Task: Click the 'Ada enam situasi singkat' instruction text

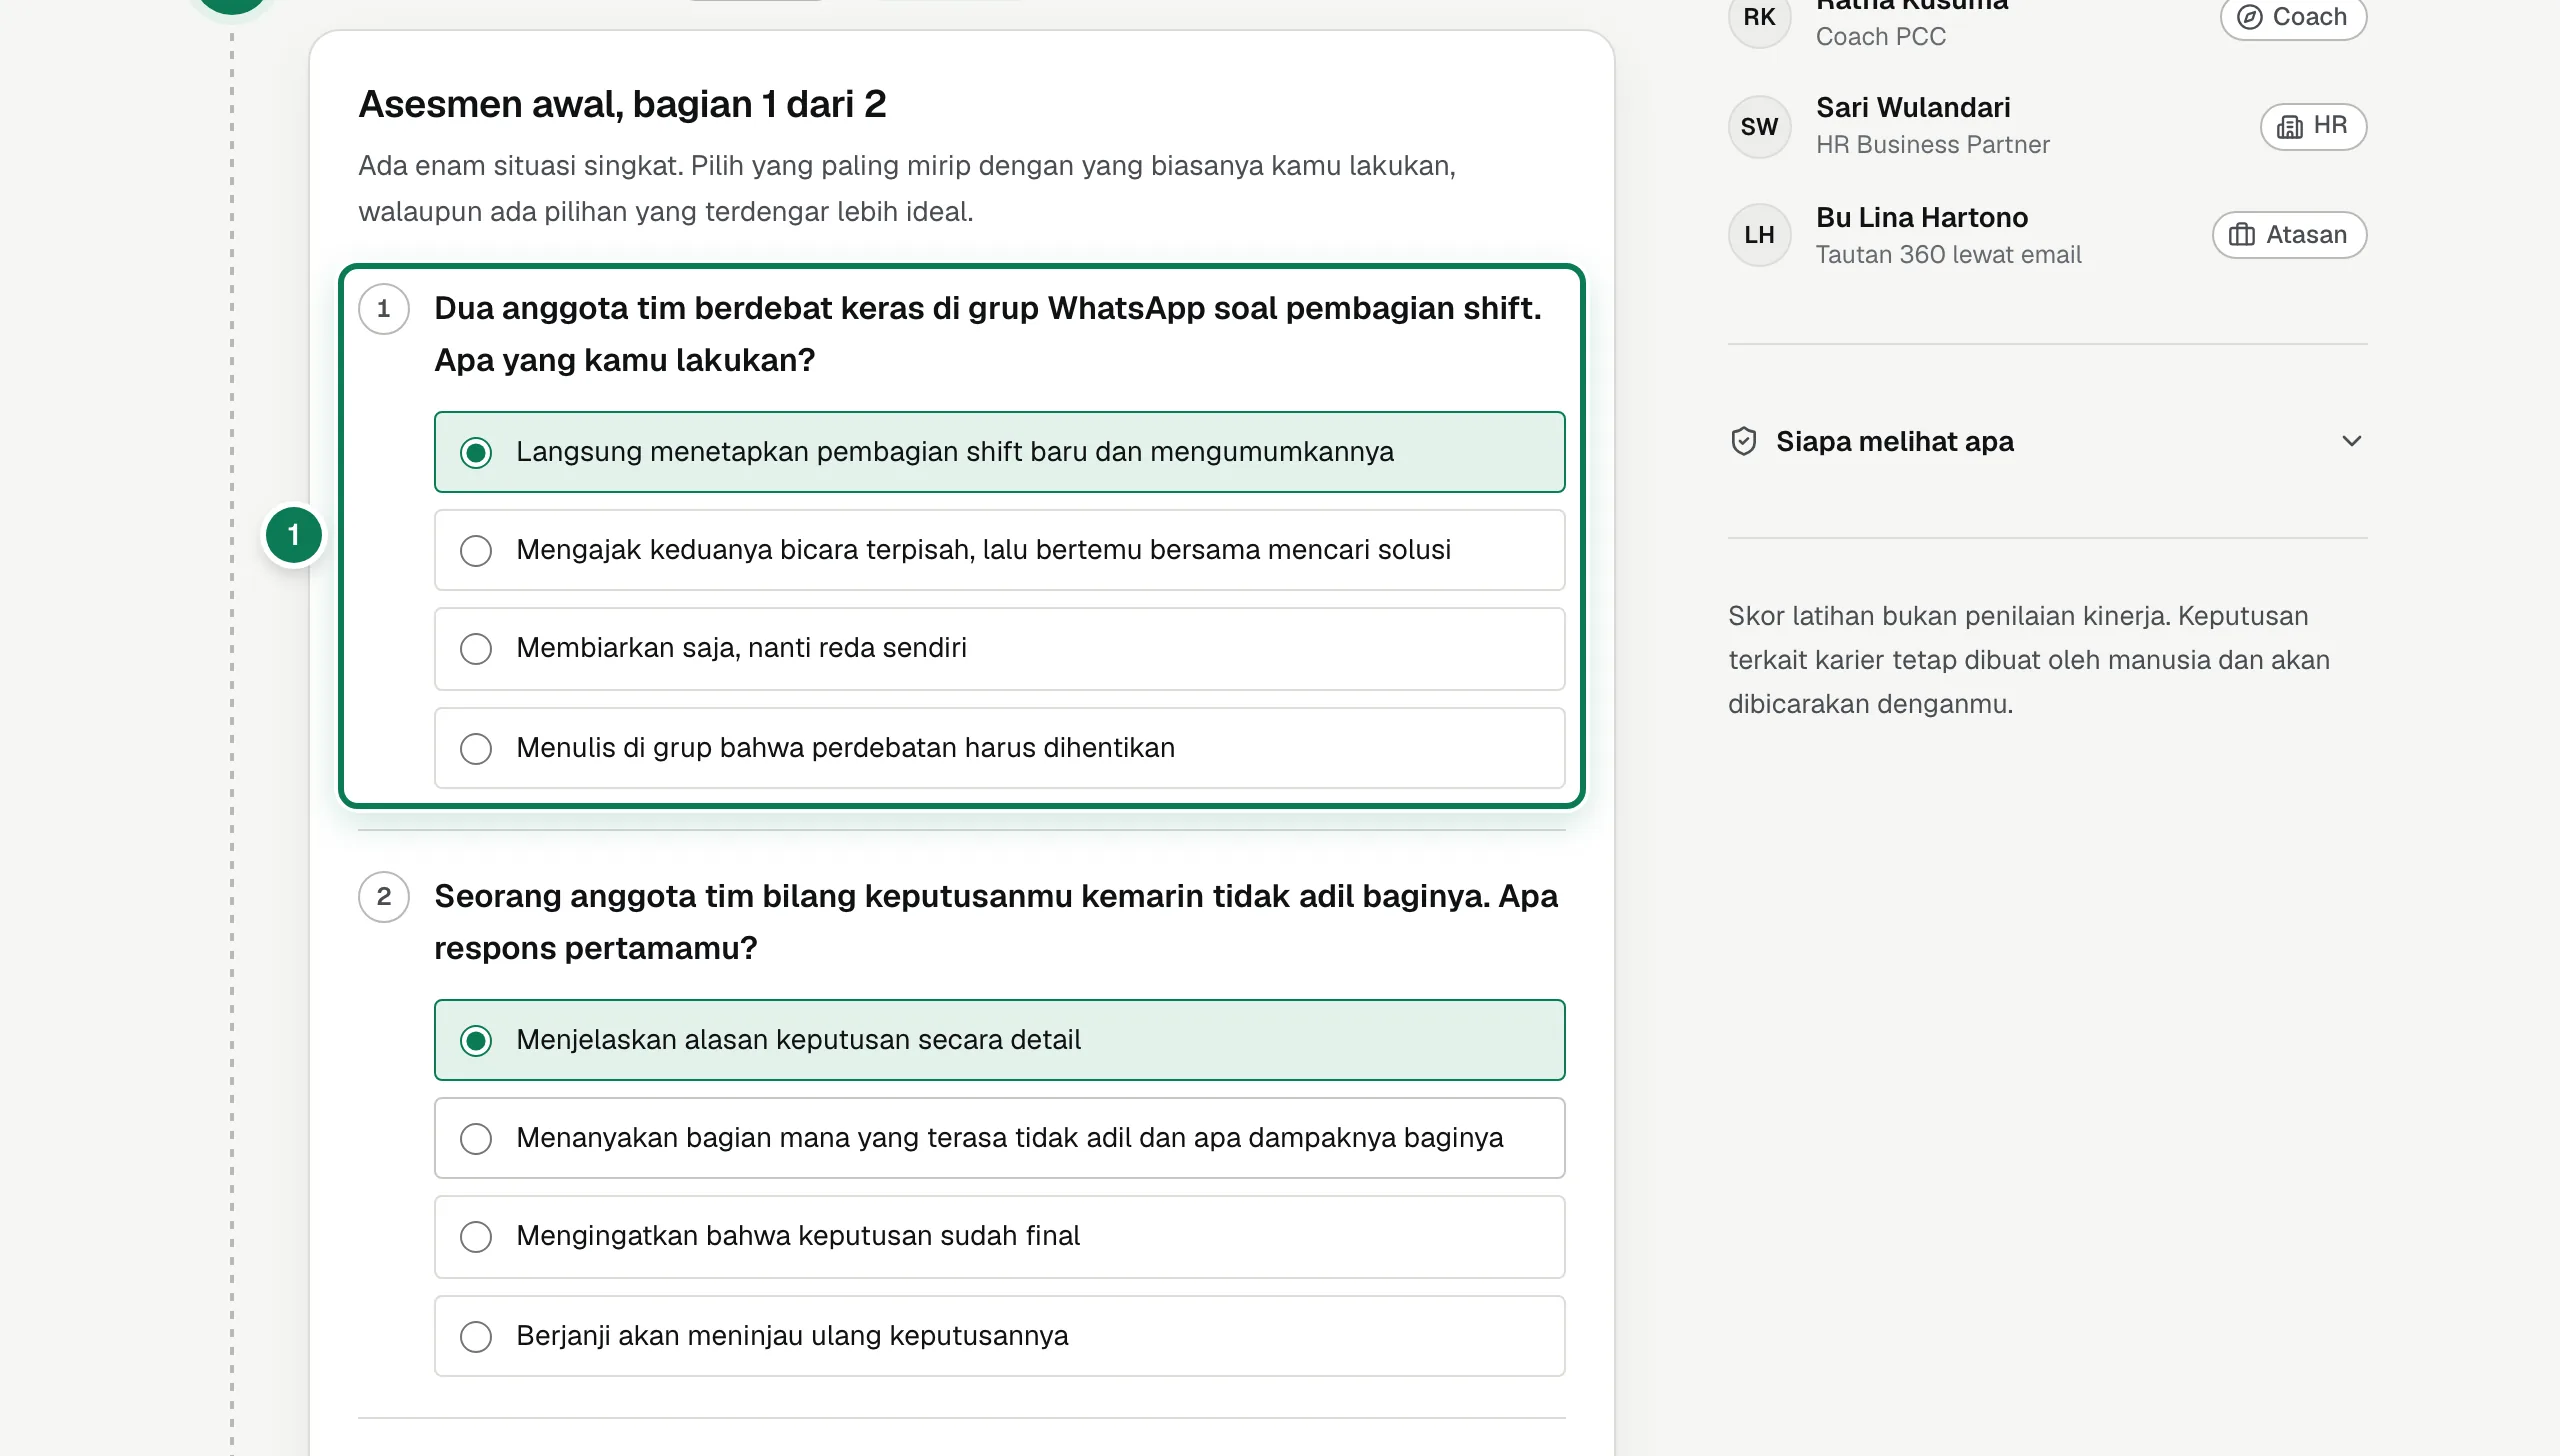Action: click(907, 189)
